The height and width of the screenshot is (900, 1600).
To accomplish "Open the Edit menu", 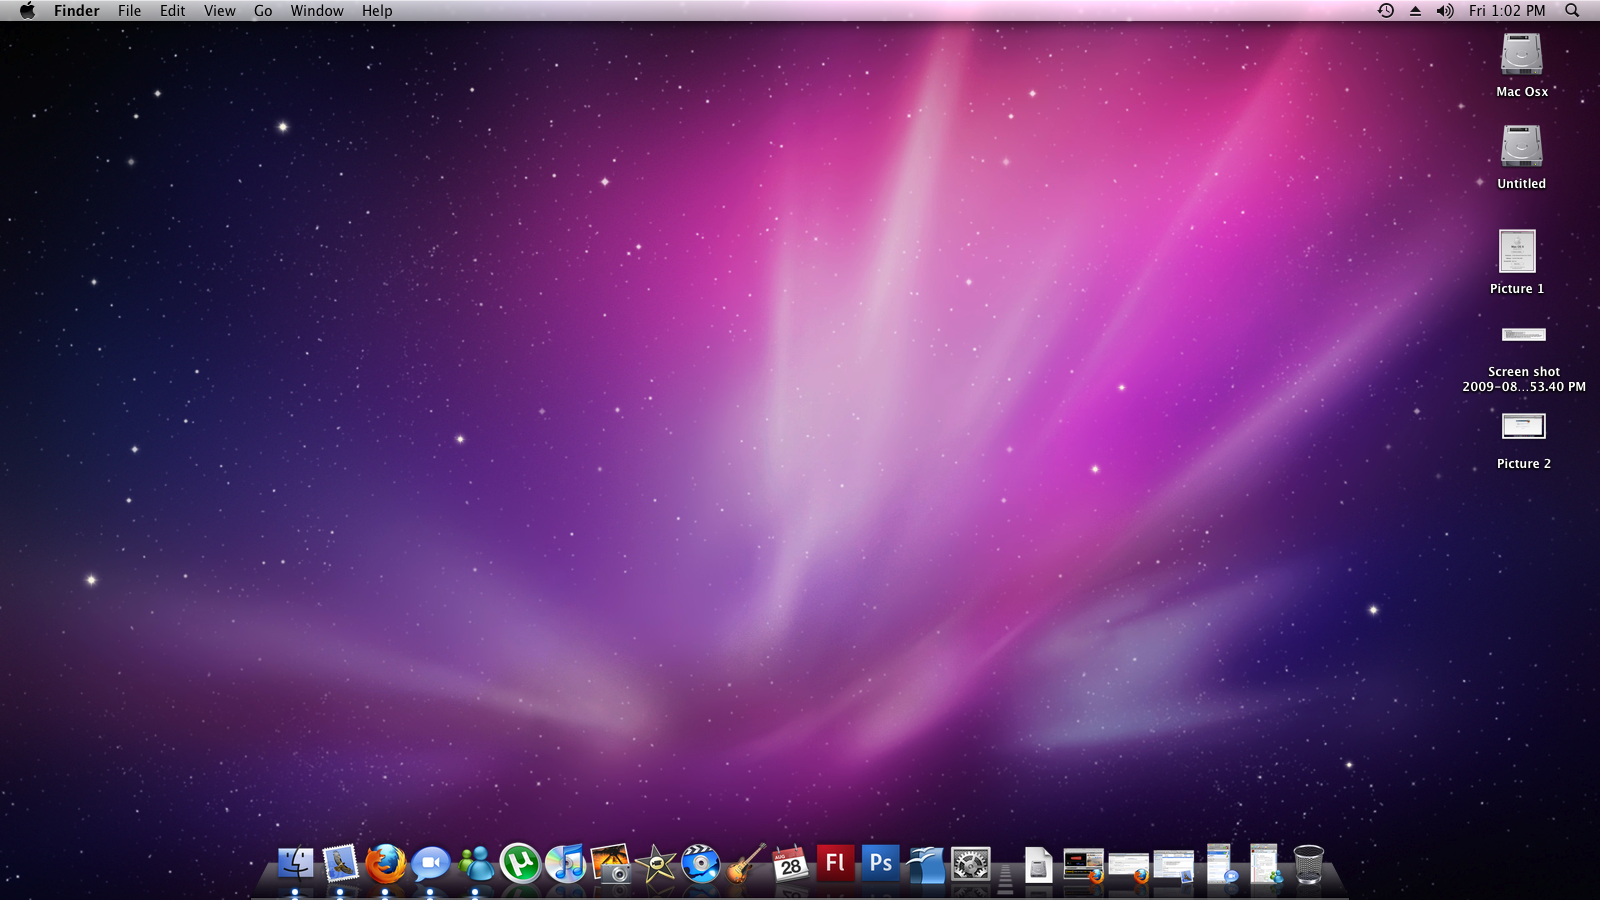I will pos(172,10).
